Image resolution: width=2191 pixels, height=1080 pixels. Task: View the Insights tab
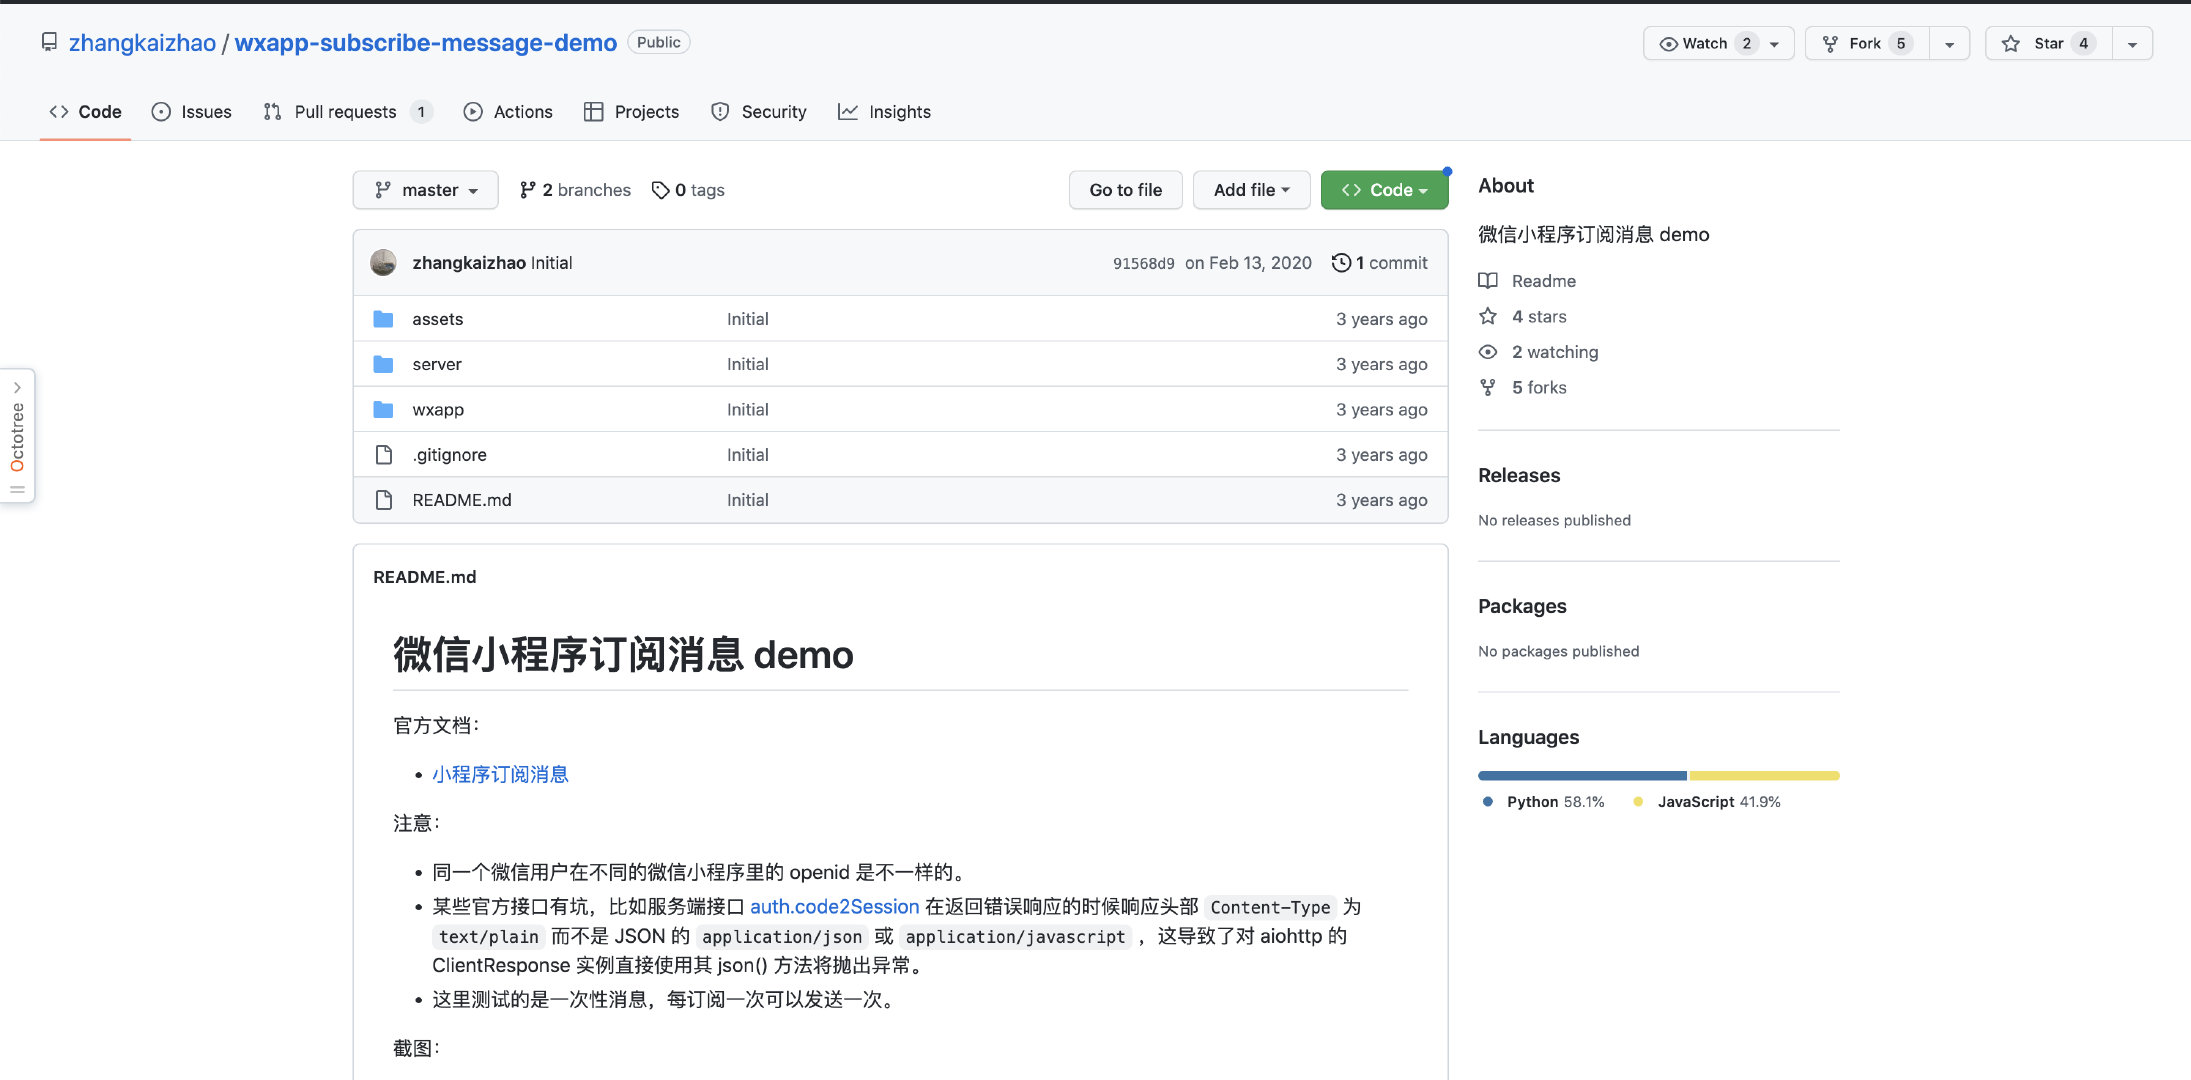click(884, 112)
